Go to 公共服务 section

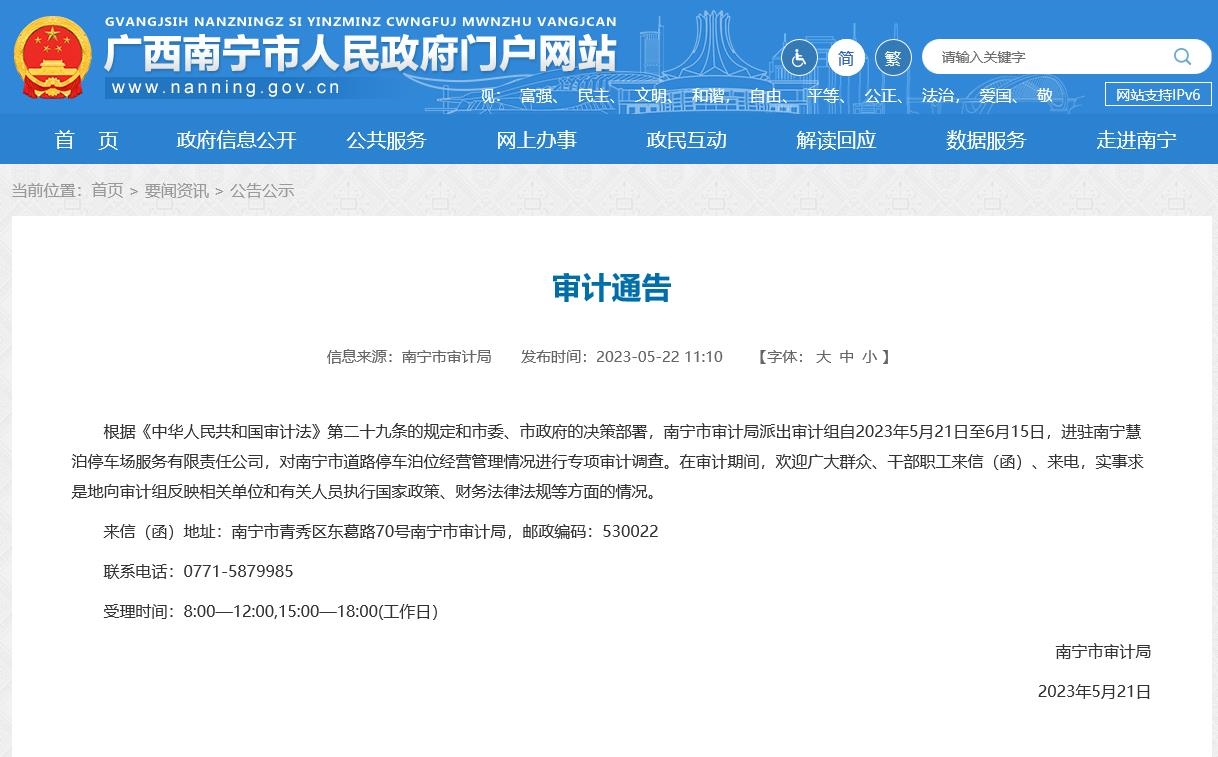tap(386, 140)
